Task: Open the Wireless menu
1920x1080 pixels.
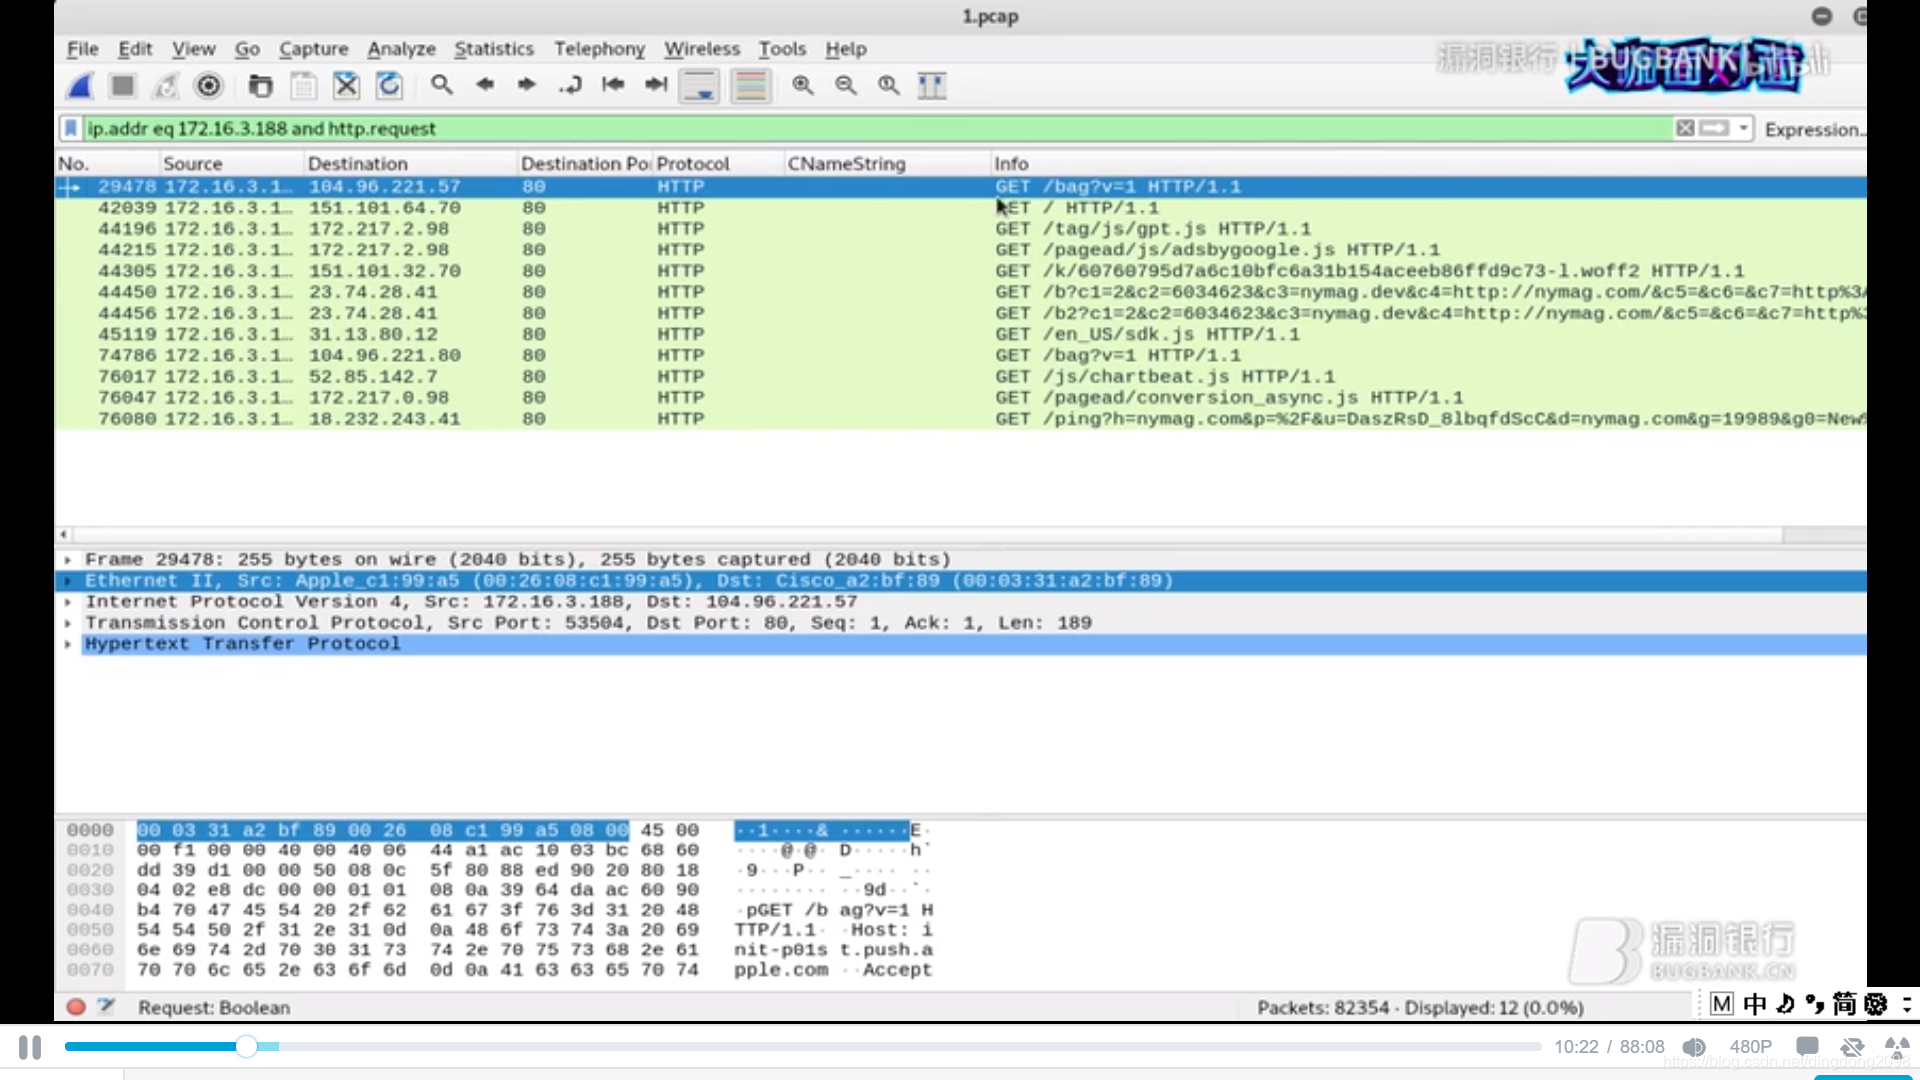Action: coord(702,49)
